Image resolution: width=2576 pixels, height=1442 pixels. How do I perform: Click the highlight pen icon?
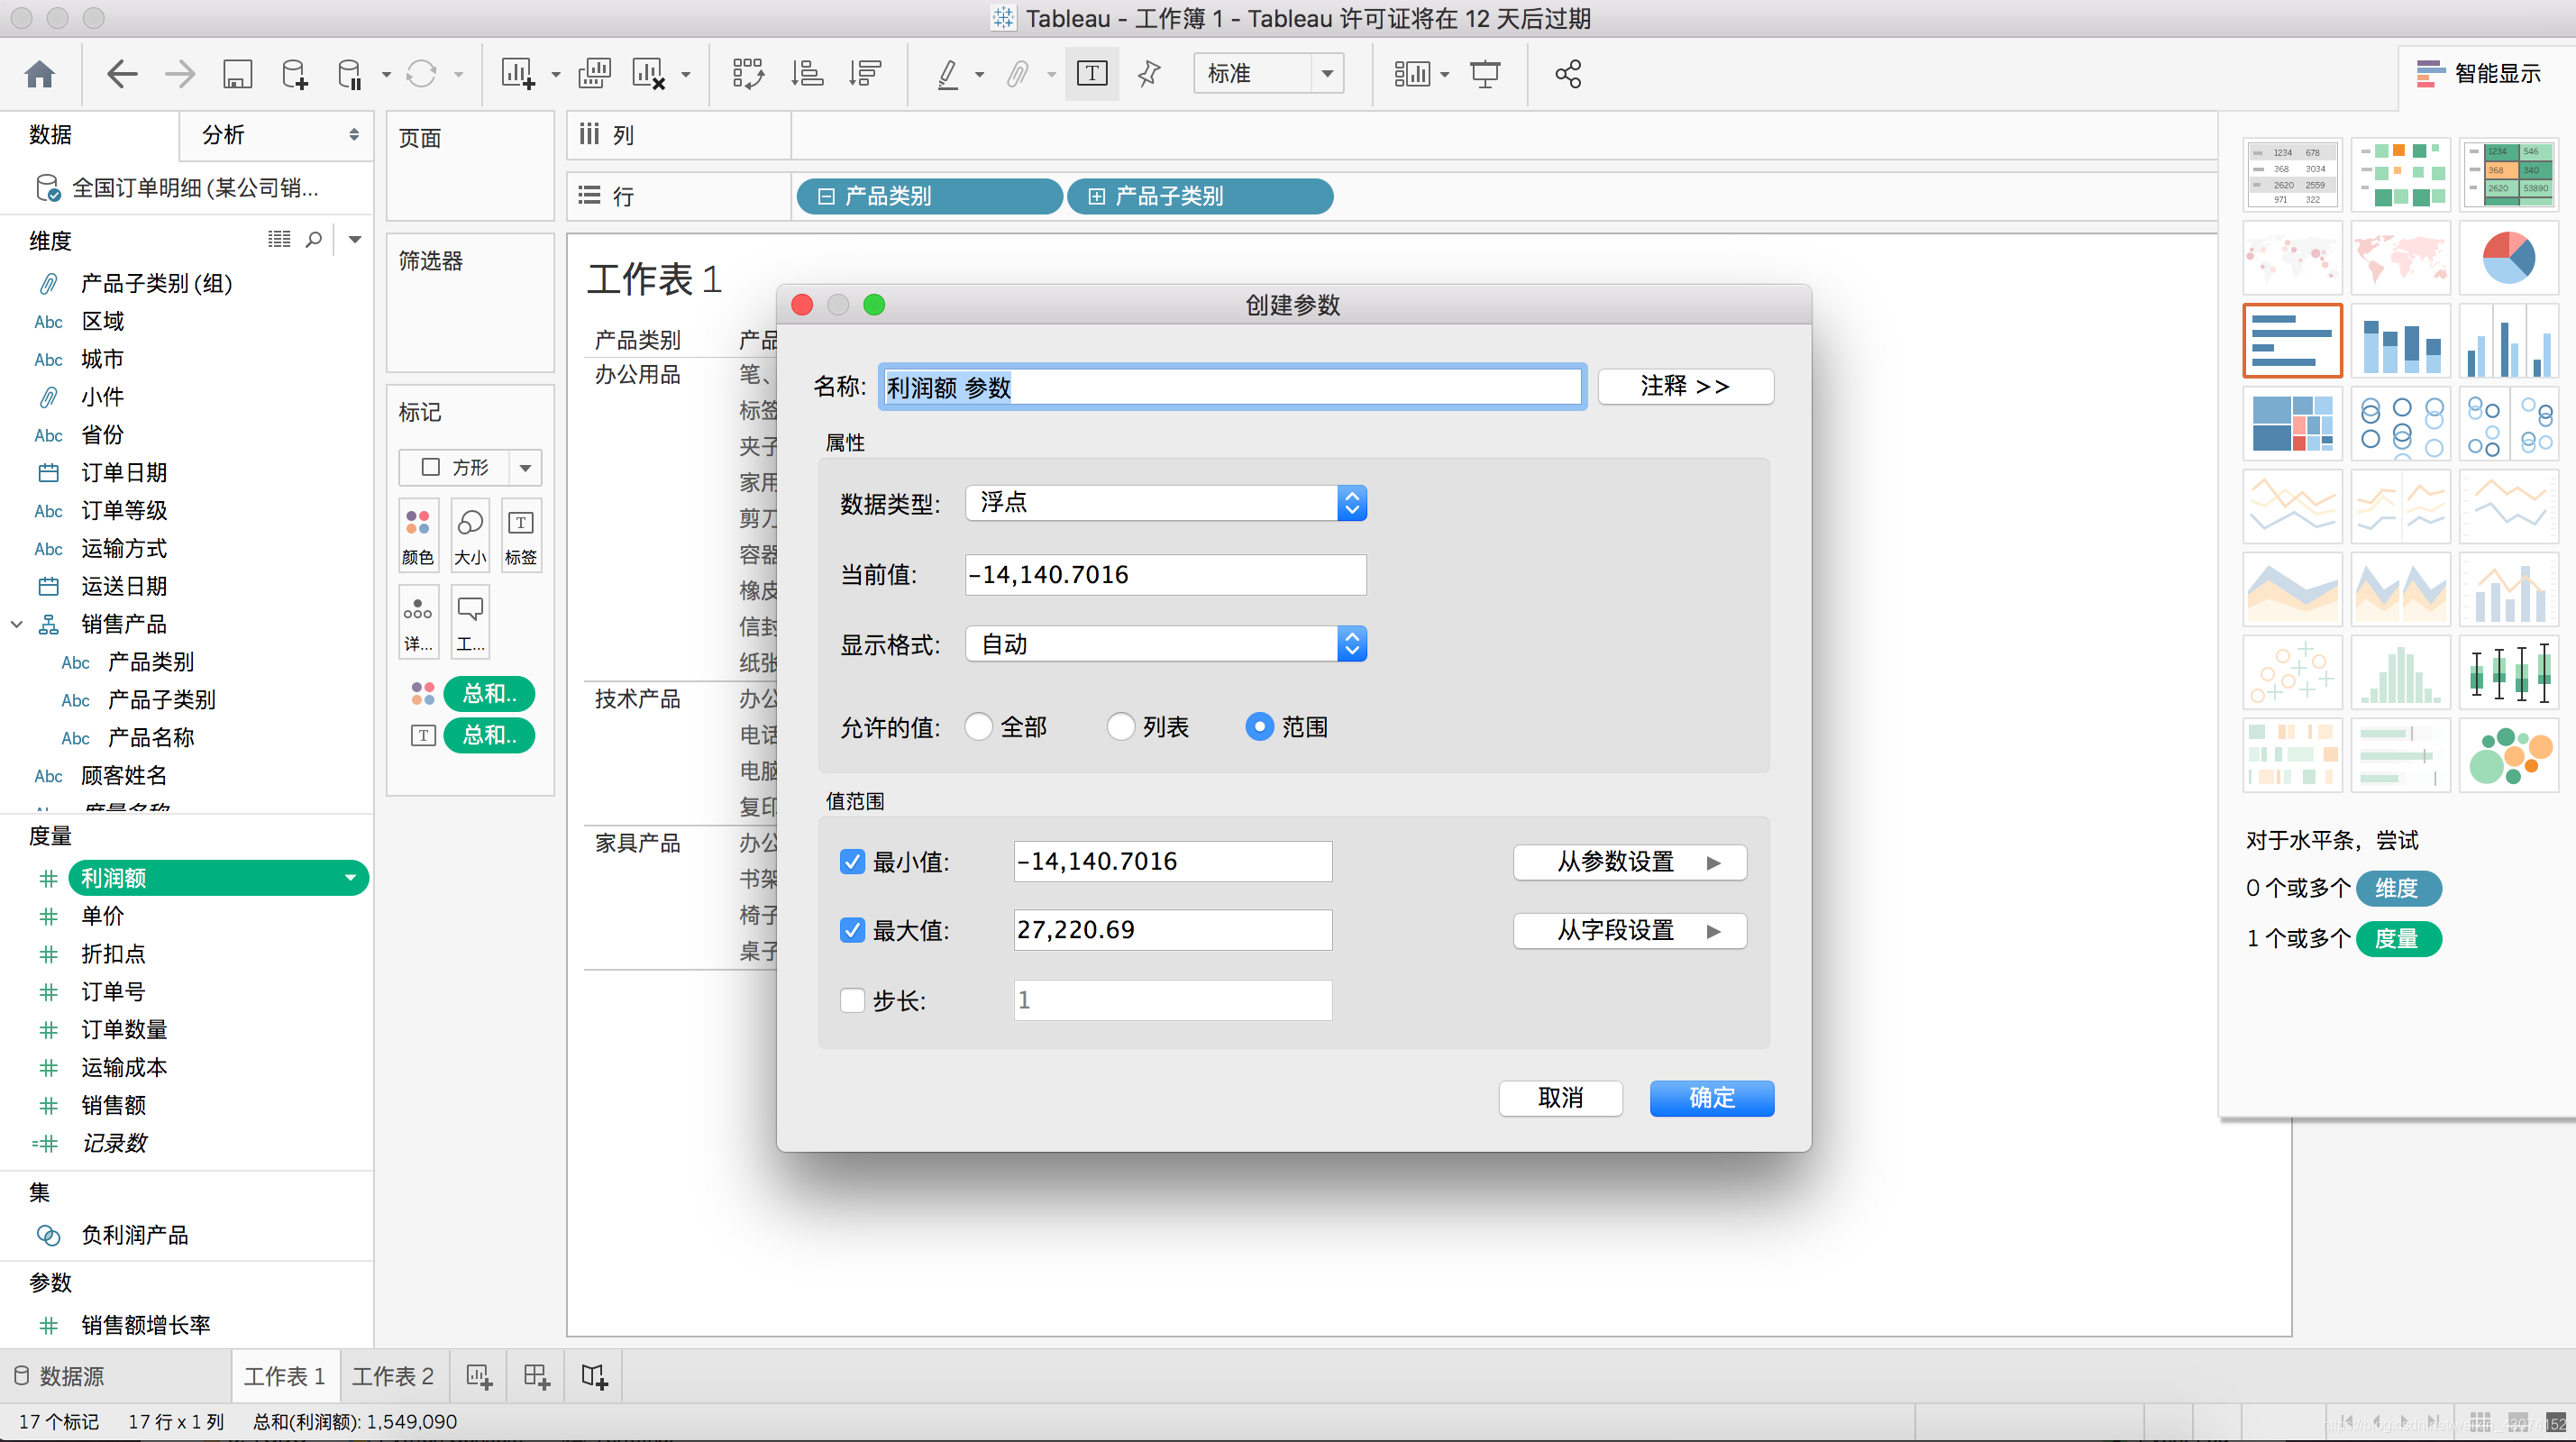(947, 74)
